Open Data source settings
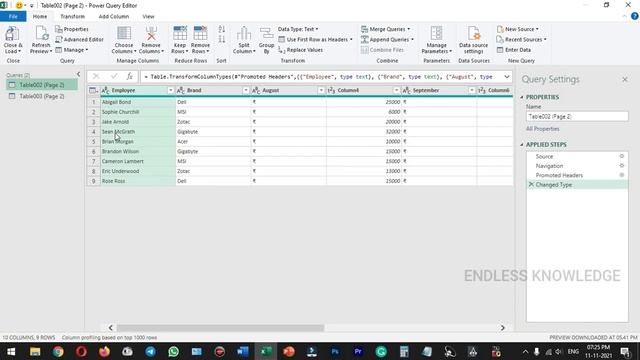Screen dimensions: 640x360 [x=473, y=40]
